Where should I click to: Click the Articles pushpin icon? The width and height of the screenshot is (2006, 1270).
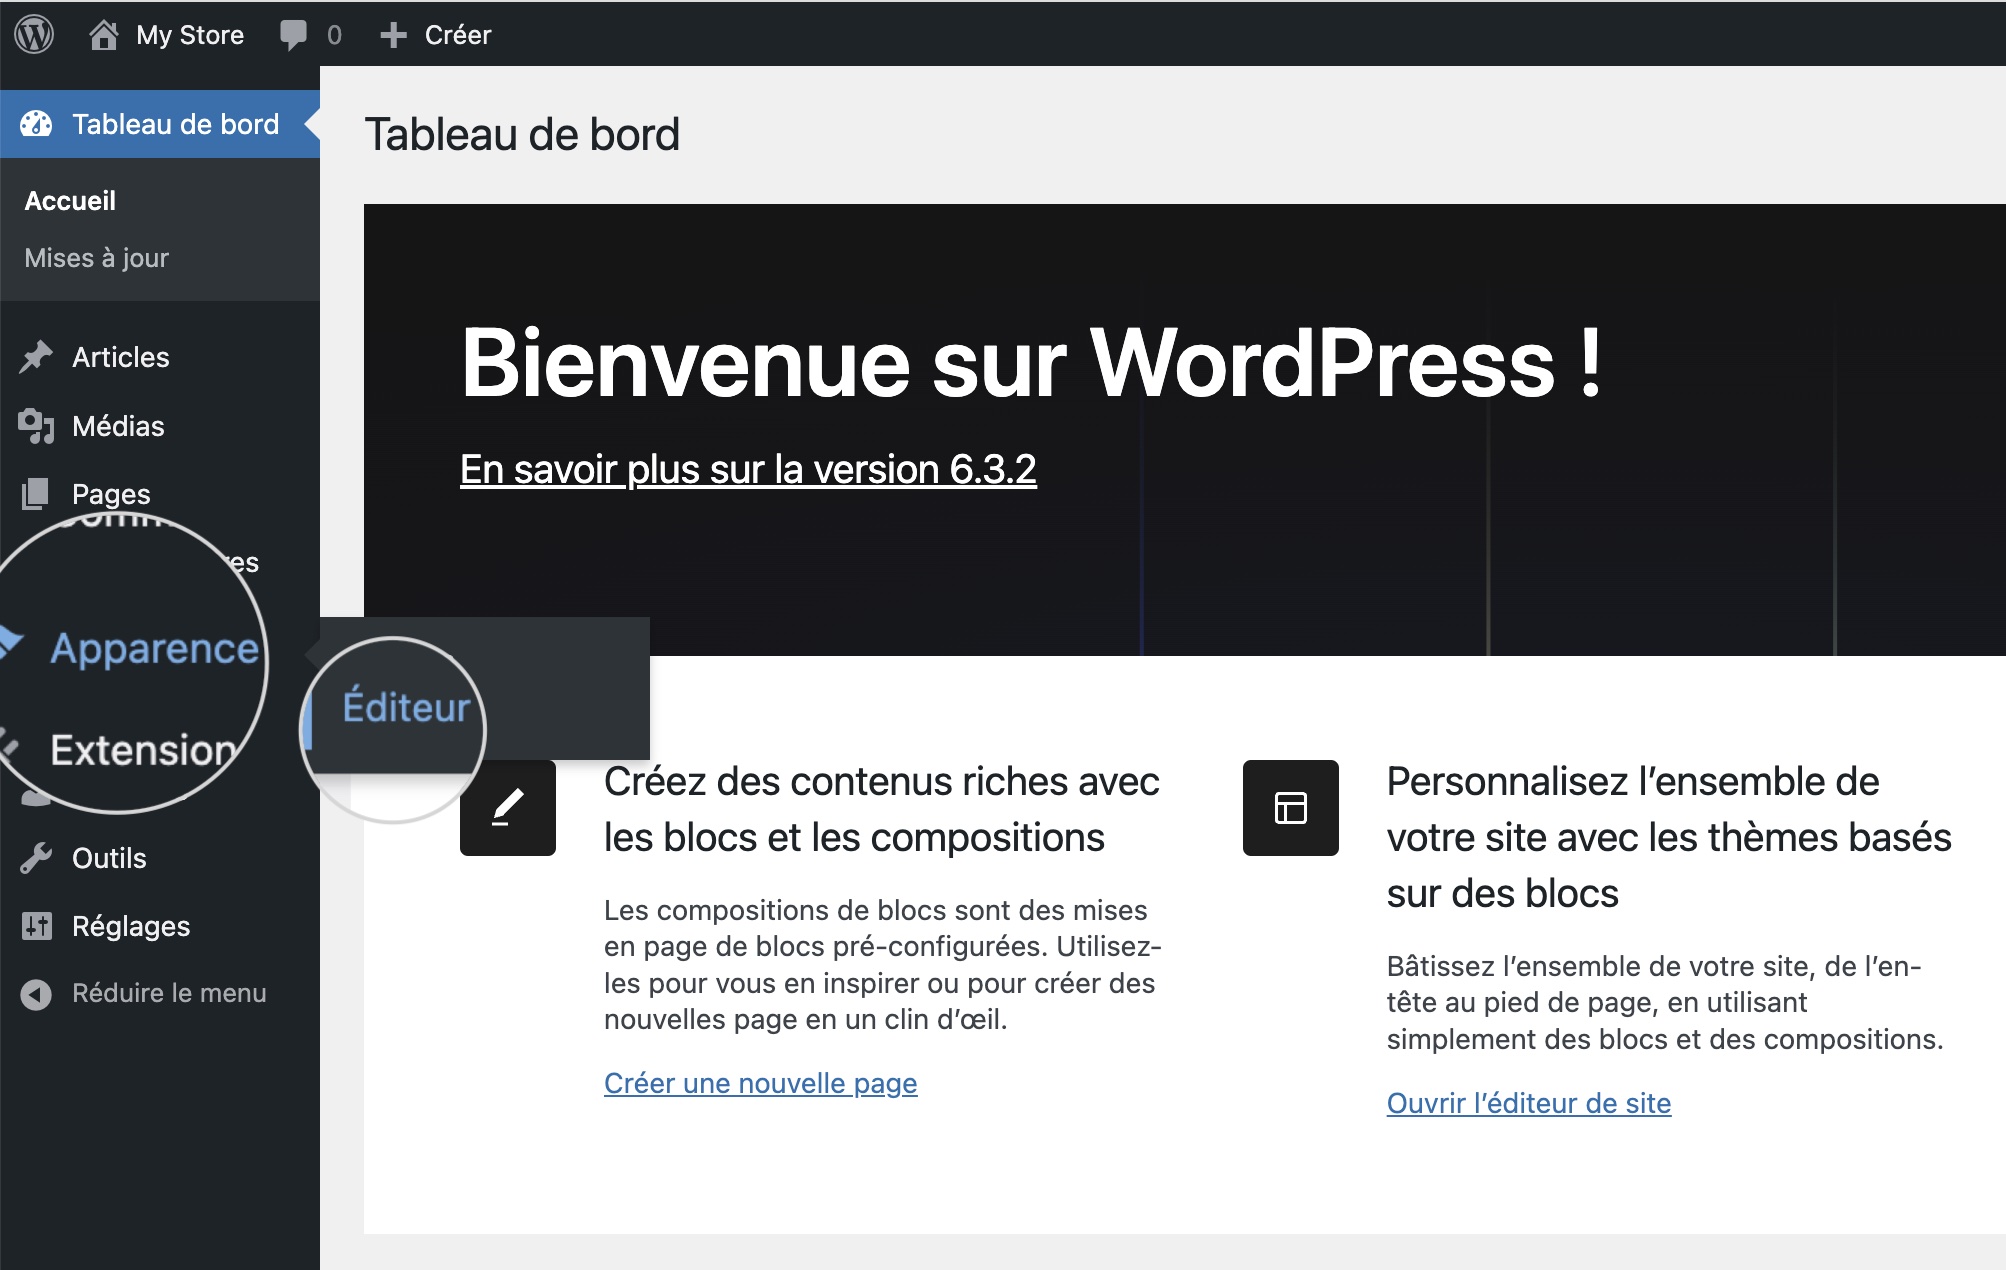[x=36, y=357]
